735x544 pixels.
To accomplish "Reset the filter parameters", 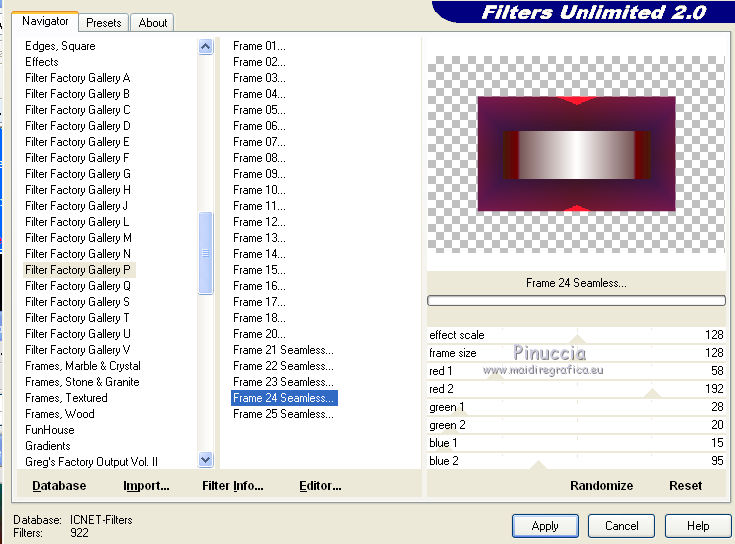I will (x=685, y=486).
